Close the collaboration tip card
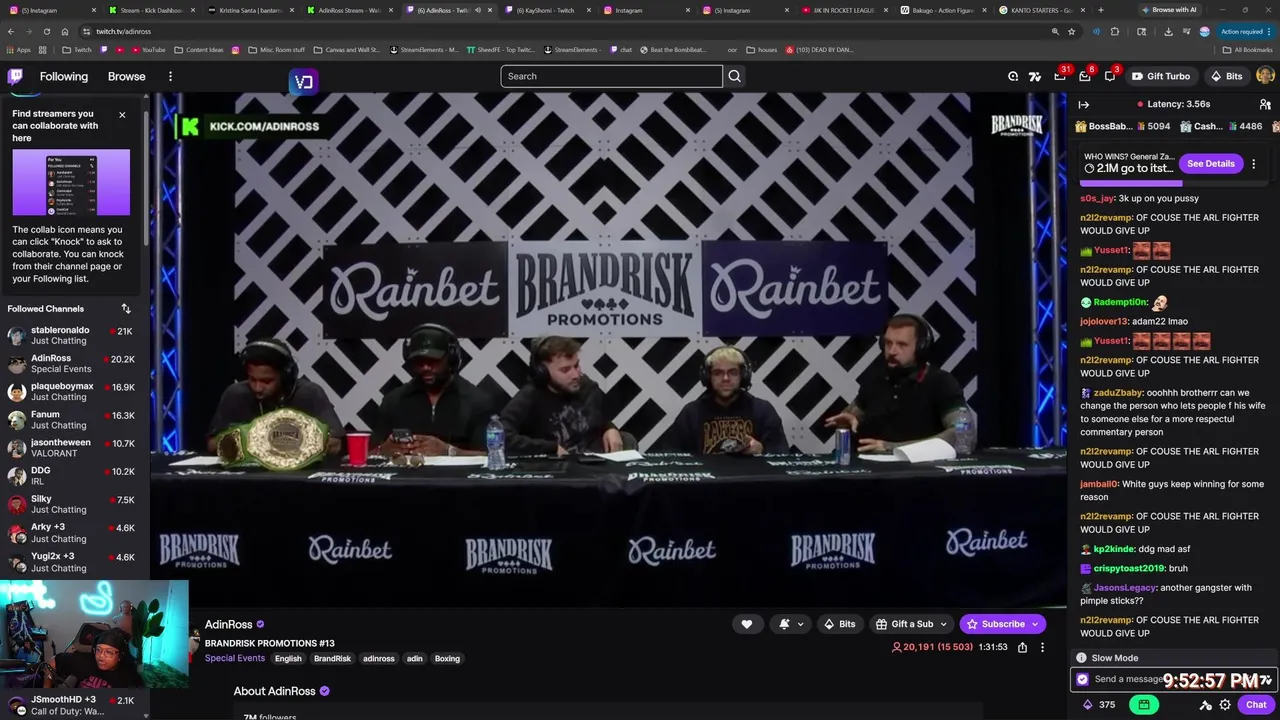This screenshot has height=720, width=1280. [122, 114]
